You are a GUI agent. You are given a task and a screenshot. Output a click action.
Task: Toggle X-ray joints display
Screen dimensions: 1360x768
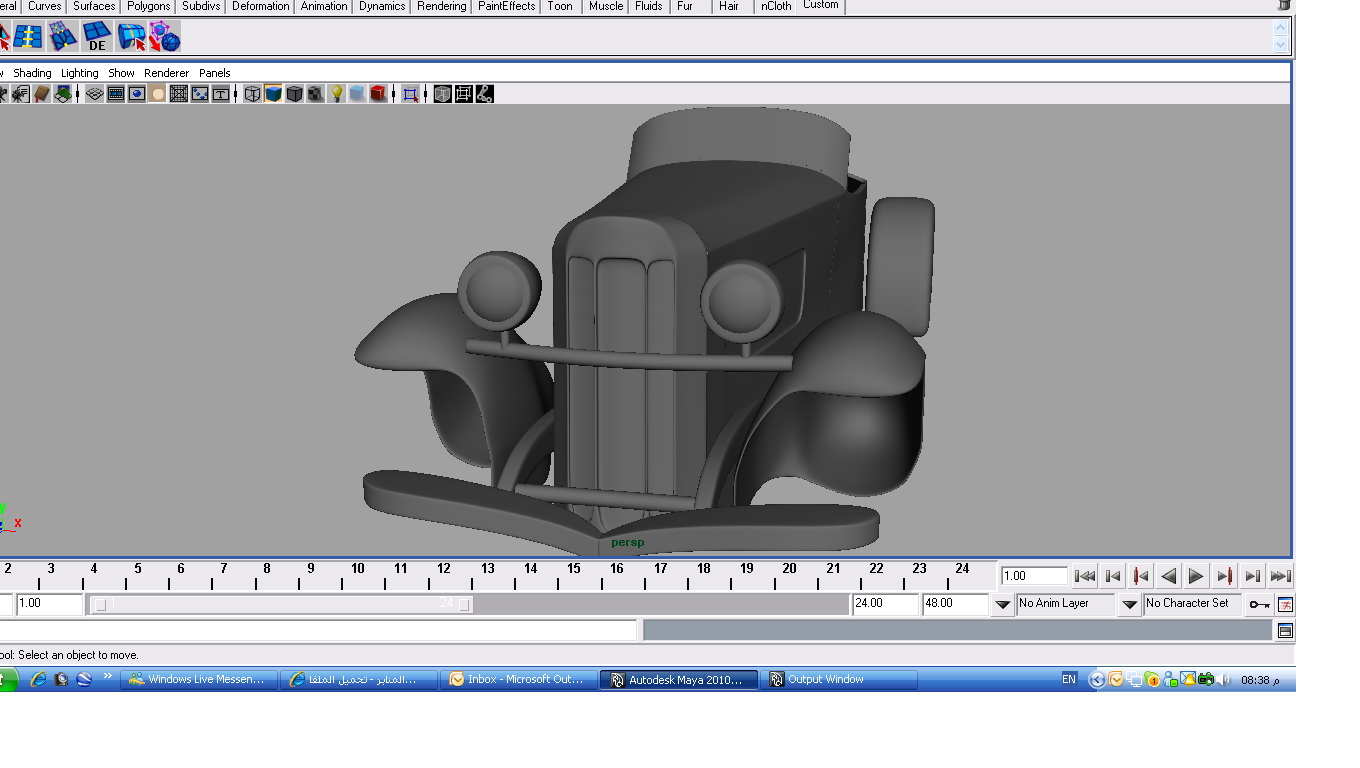point(485,94)
